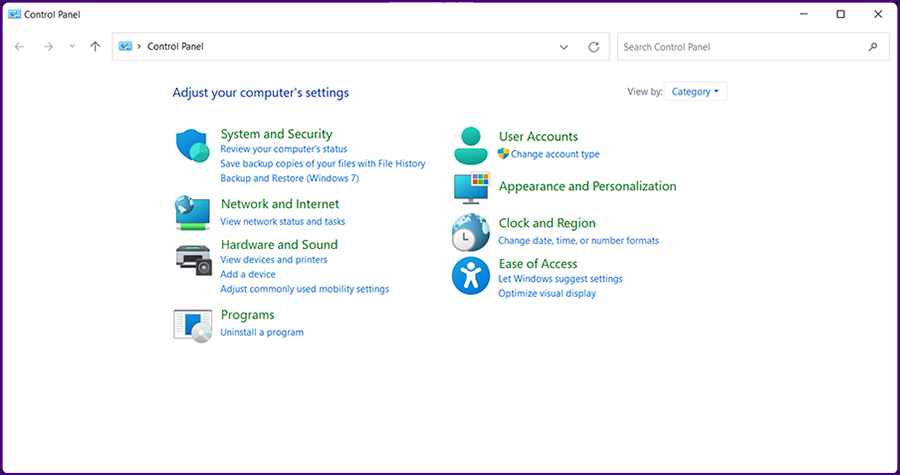Click the Appearance and Personalization monitor icon
Screen dimensions: 900x475
(471, 188)
